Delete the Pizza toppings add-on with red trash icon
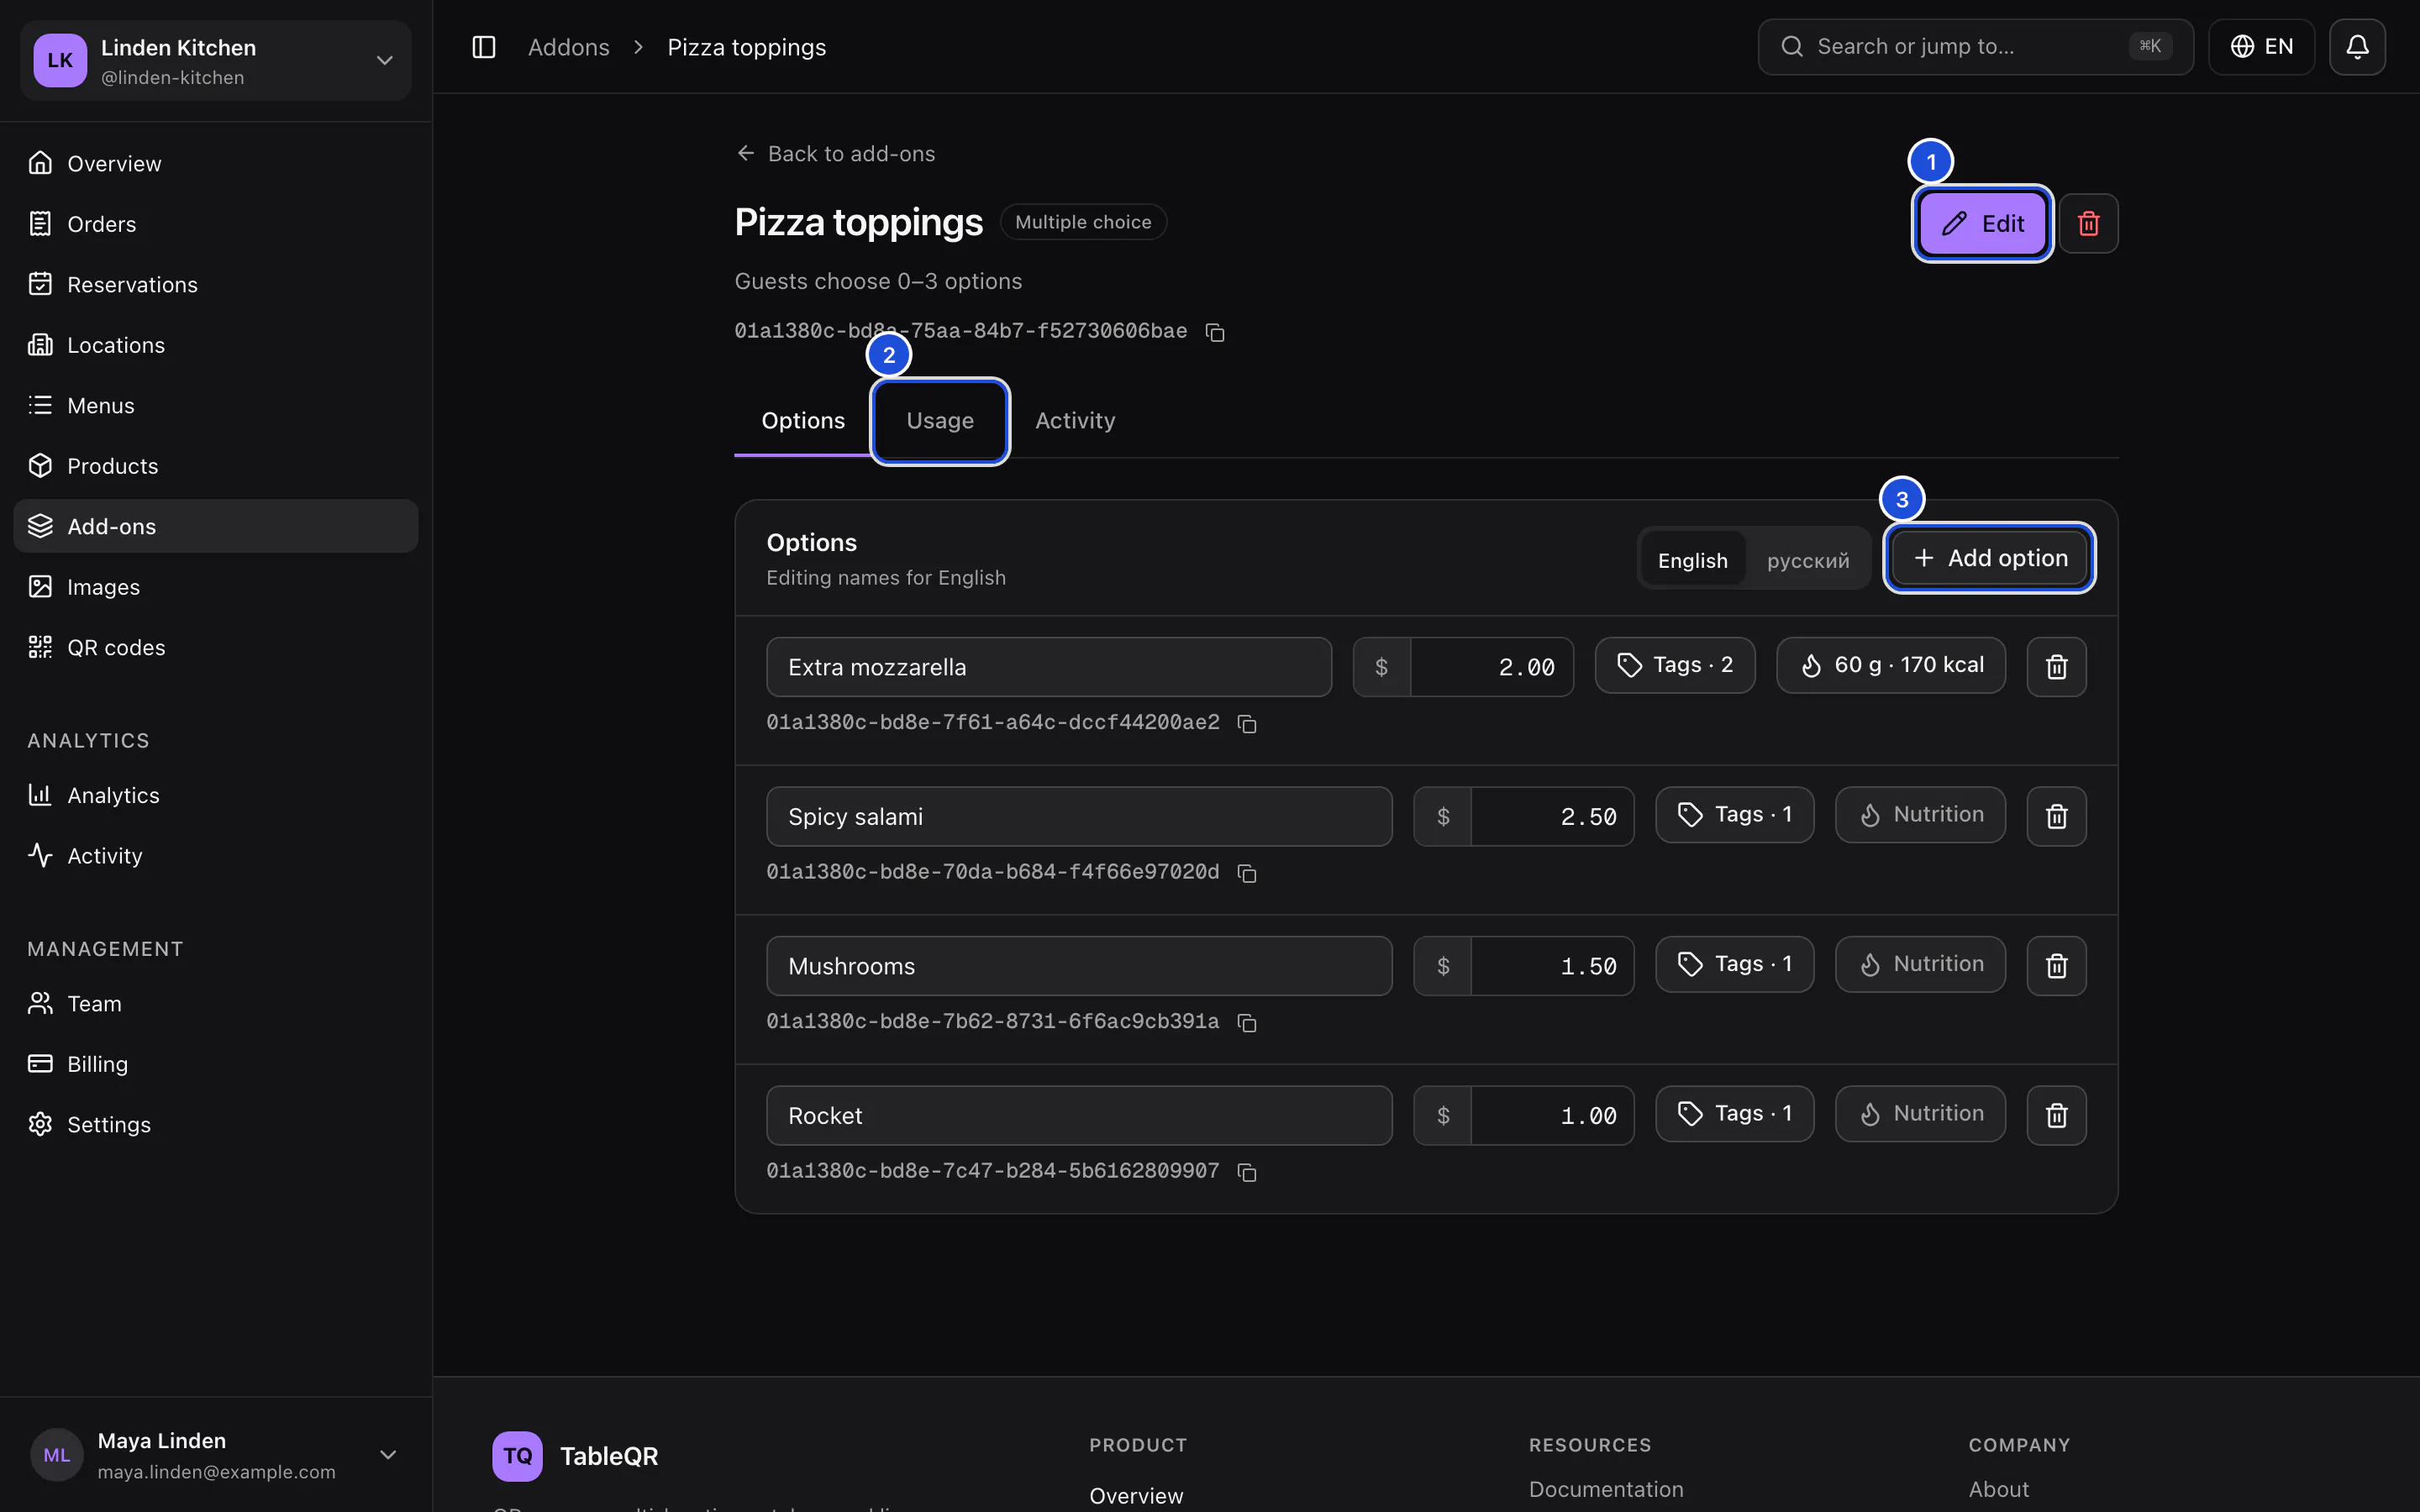This screenshot has width=2420, height=1512. 2088,223
